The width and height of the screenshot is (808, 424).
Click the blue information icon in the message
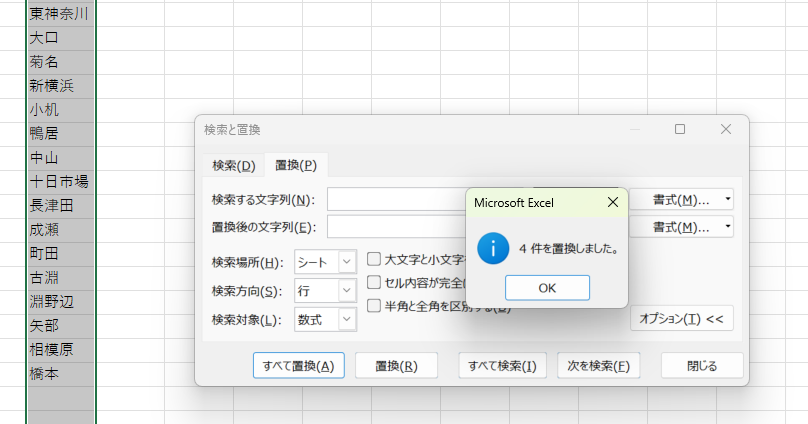493,248
